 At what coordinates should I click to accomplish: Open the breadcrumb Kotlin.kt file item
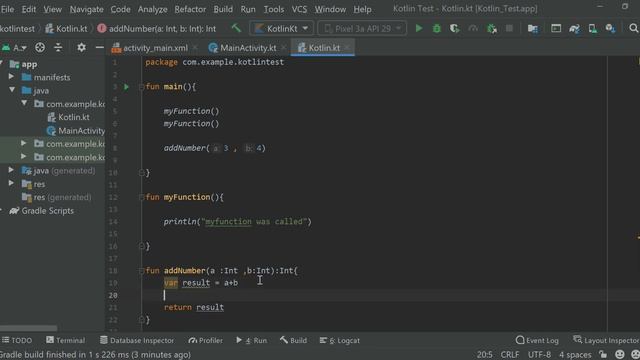point(67,29)
